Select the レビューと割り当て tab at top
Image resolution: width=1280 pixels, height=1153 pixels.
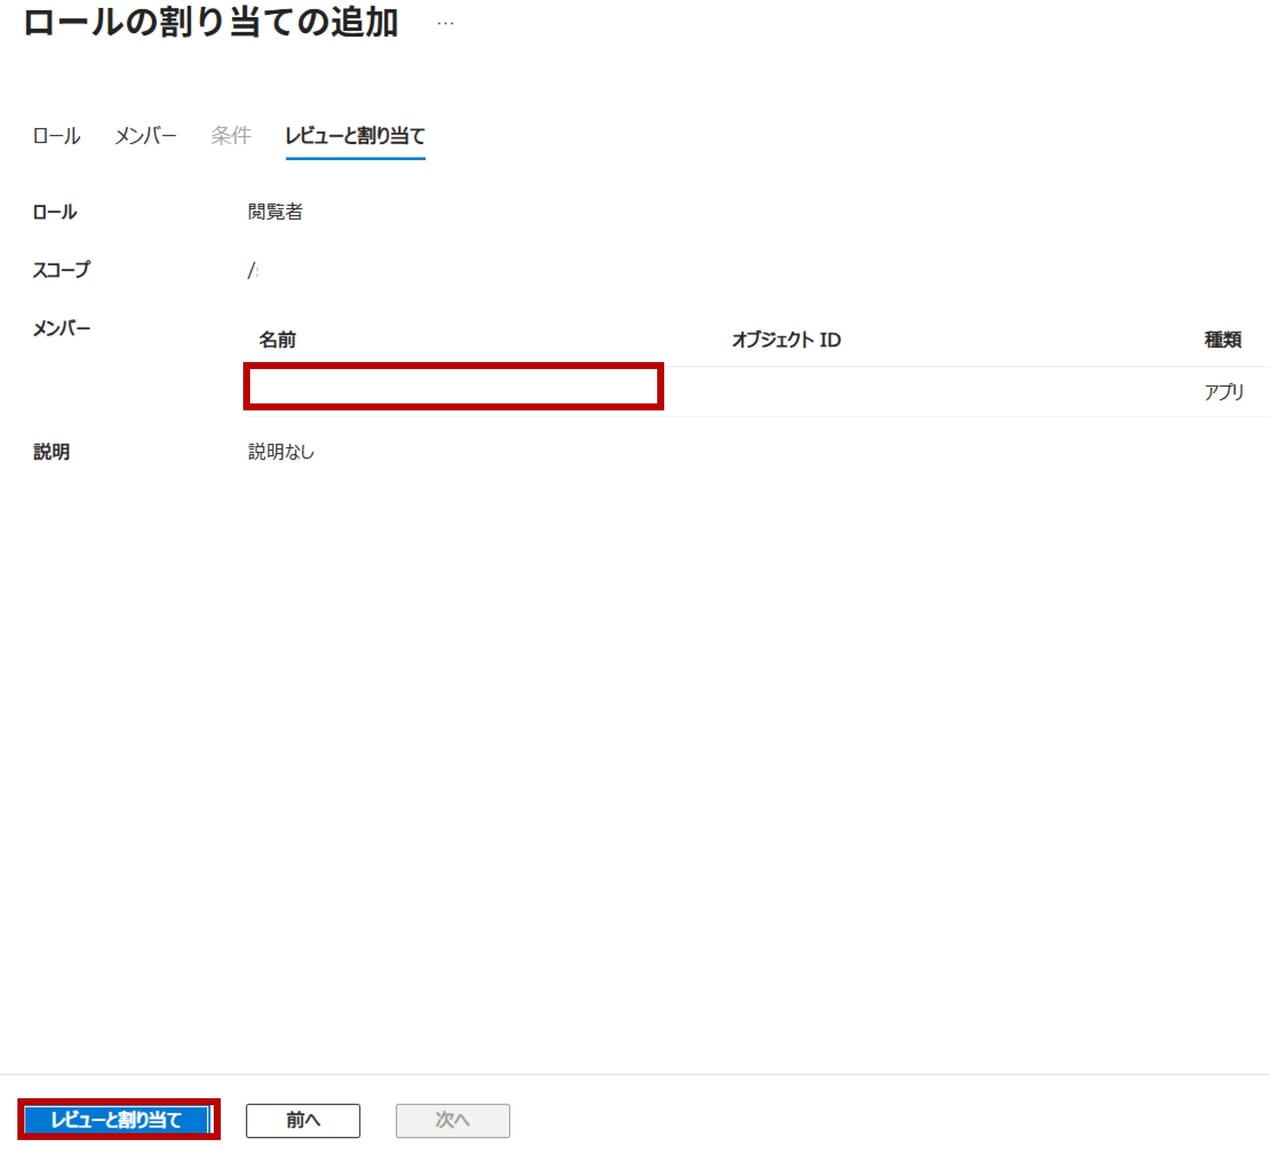coord(355,136)
